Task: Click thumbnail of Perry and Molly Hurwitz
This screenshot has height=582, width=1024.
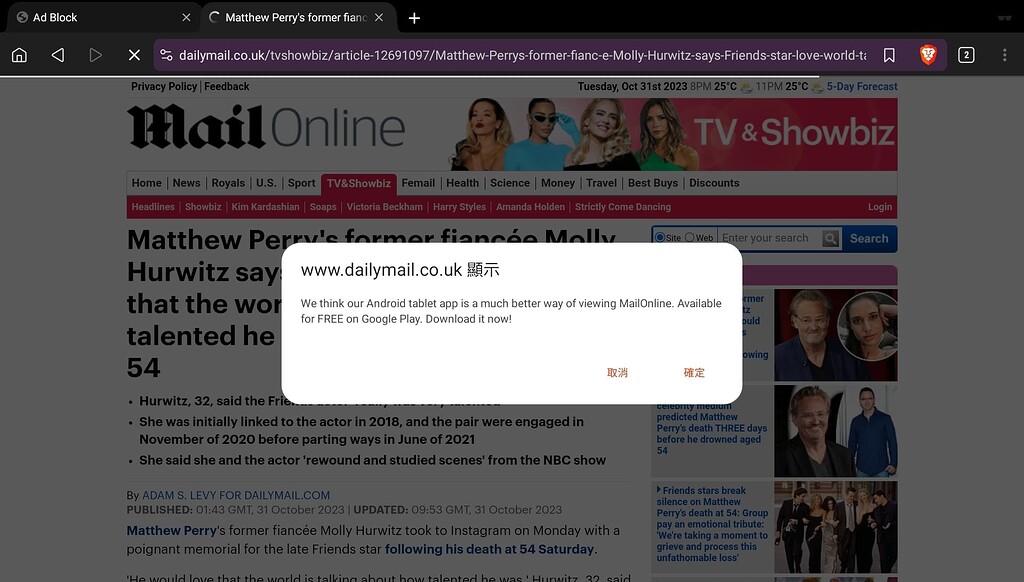Action: pyautogui.click(x=835, y=335)
